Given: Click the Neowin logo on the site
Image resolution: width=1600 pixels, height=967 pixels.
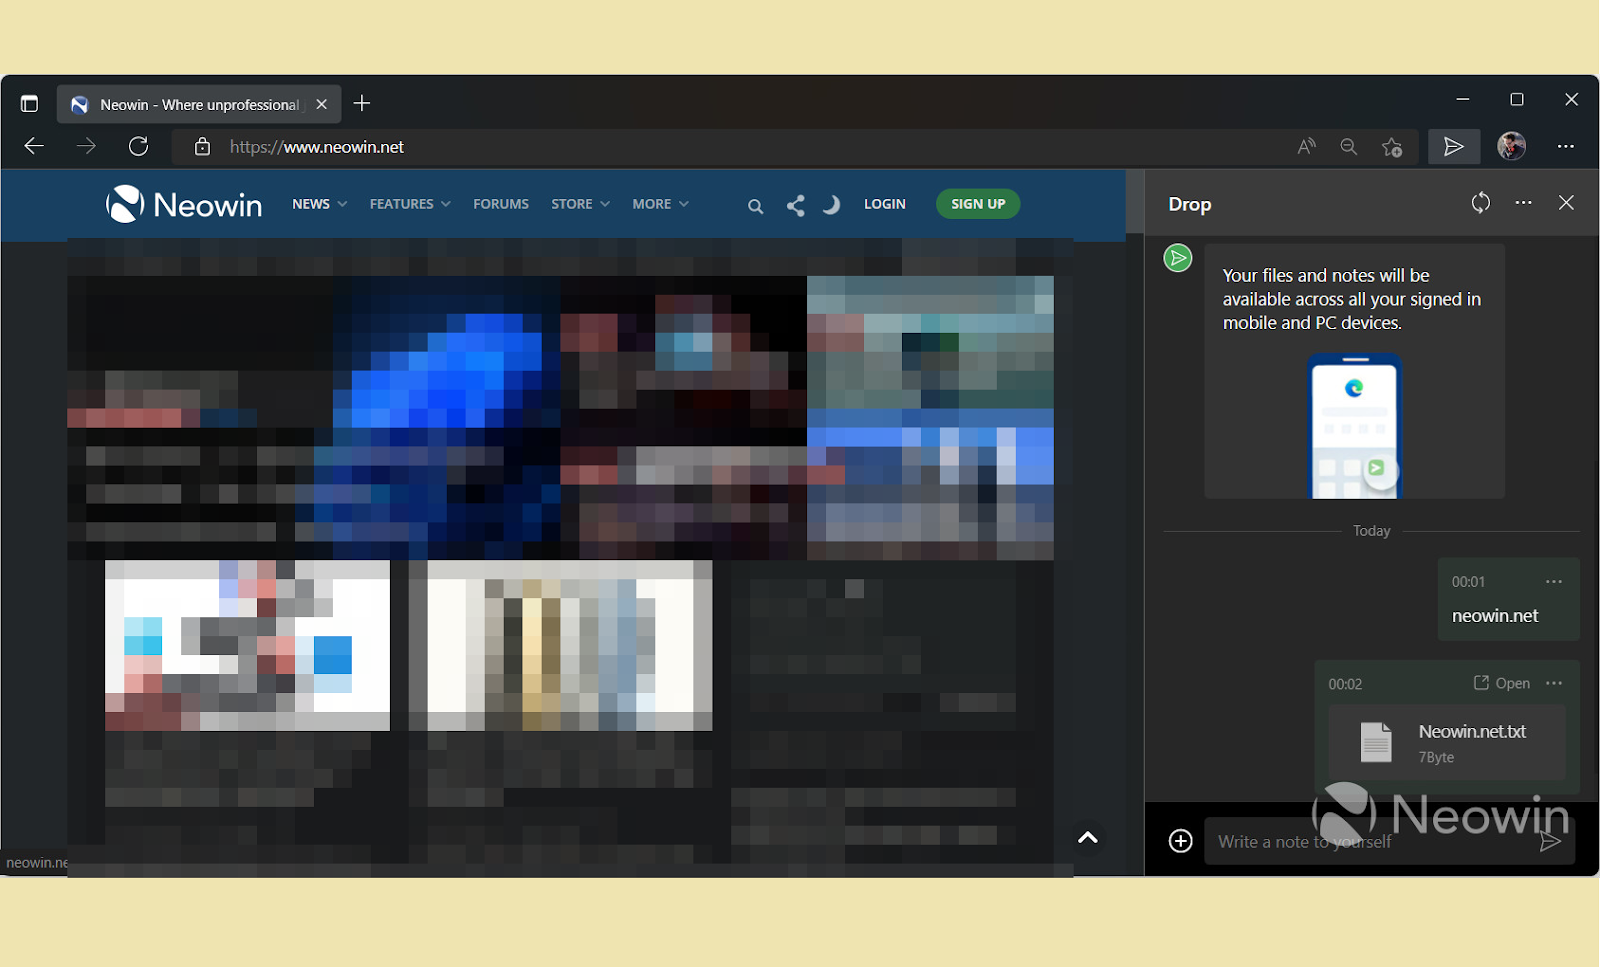Looking at the screenshot, I should point(184,204).
